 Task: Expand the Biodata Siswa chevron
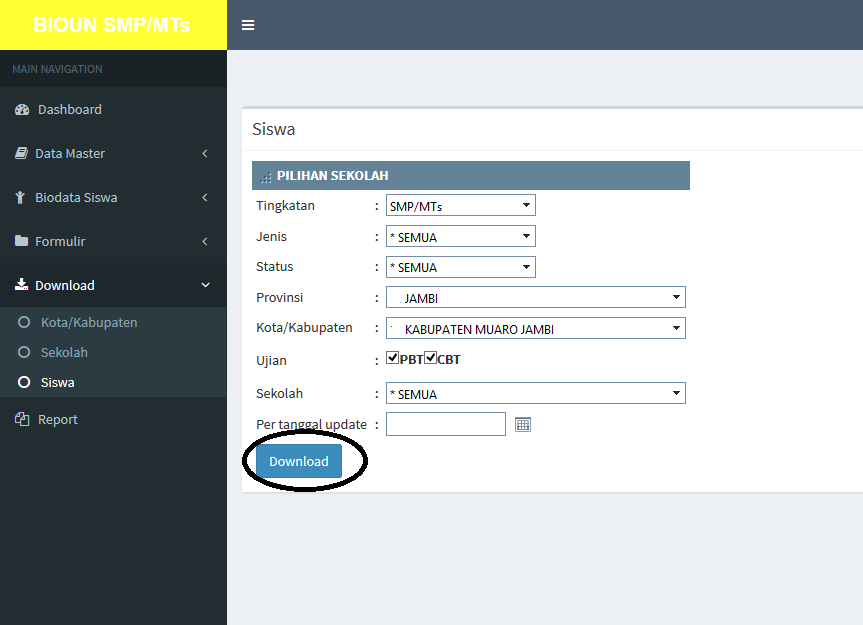[205, 198]
